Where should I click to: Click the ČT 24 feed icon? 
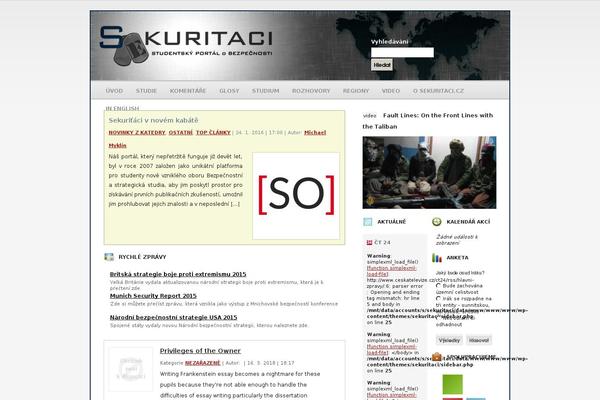(x=369, y=242)
